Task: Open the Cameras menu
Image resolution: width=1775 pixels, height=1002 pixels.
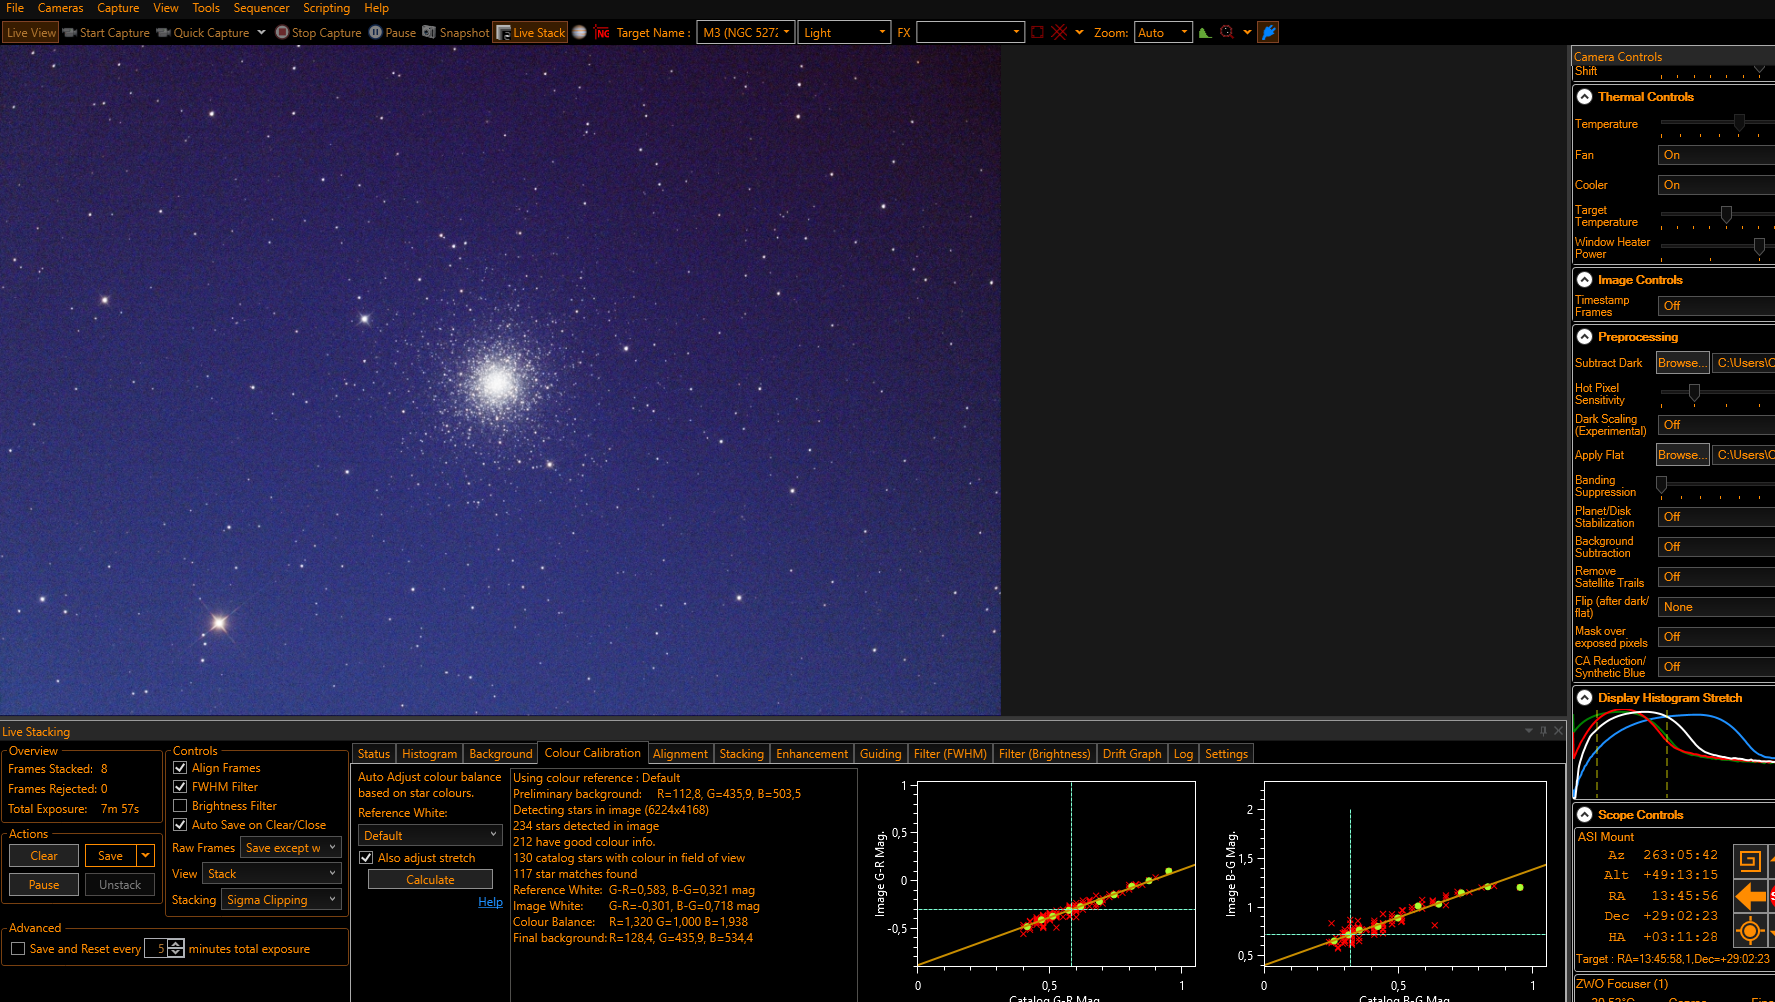Action: pyautogui.click(x=61, y=8)
